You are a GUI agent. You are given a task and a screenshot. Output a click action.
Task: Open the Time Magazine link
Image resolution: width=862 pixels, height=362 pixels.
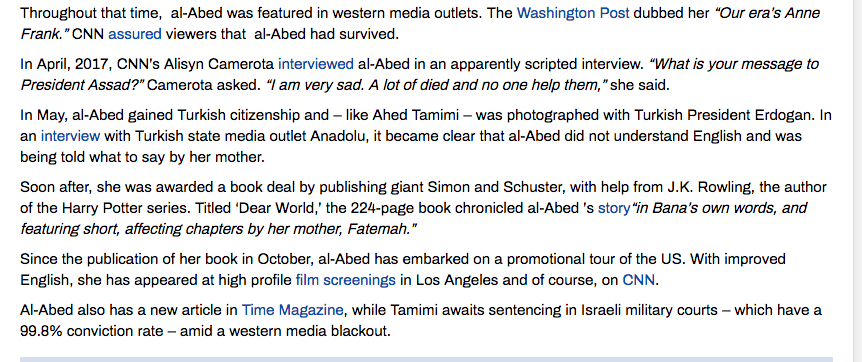pyautogui.click(x=292, y=310)
